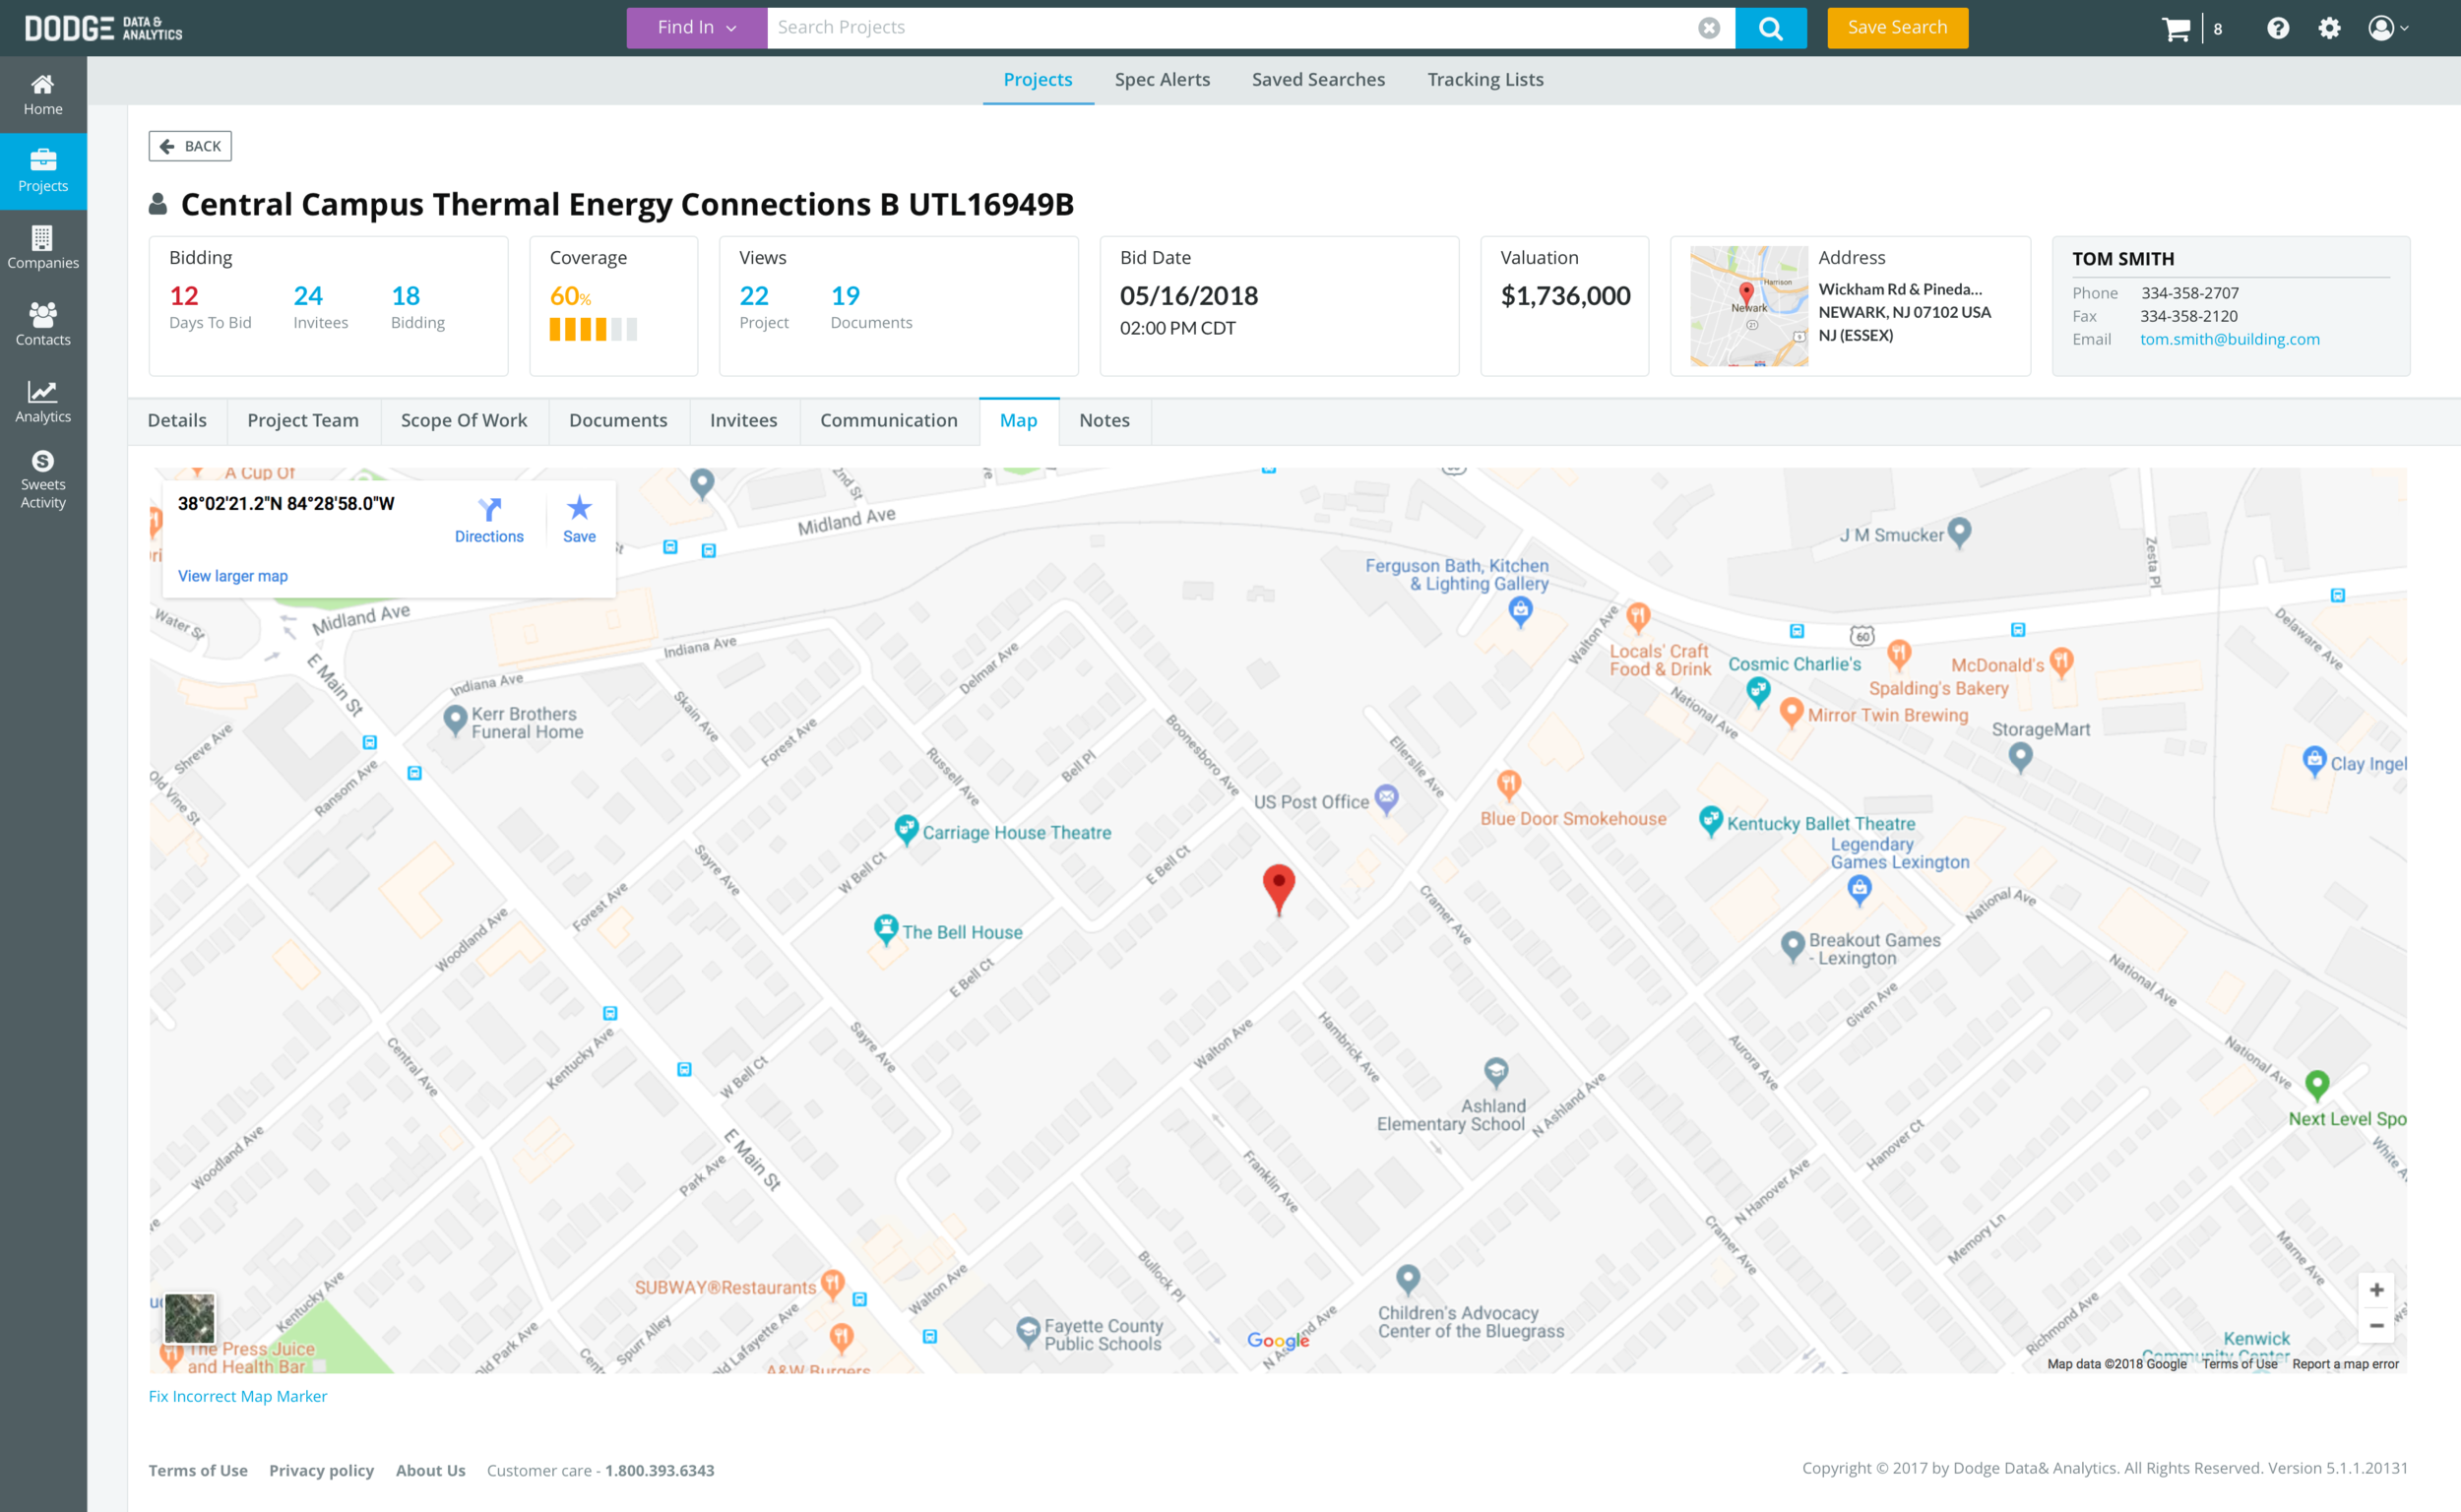Click the magnifier search button

pos(1770,28)
